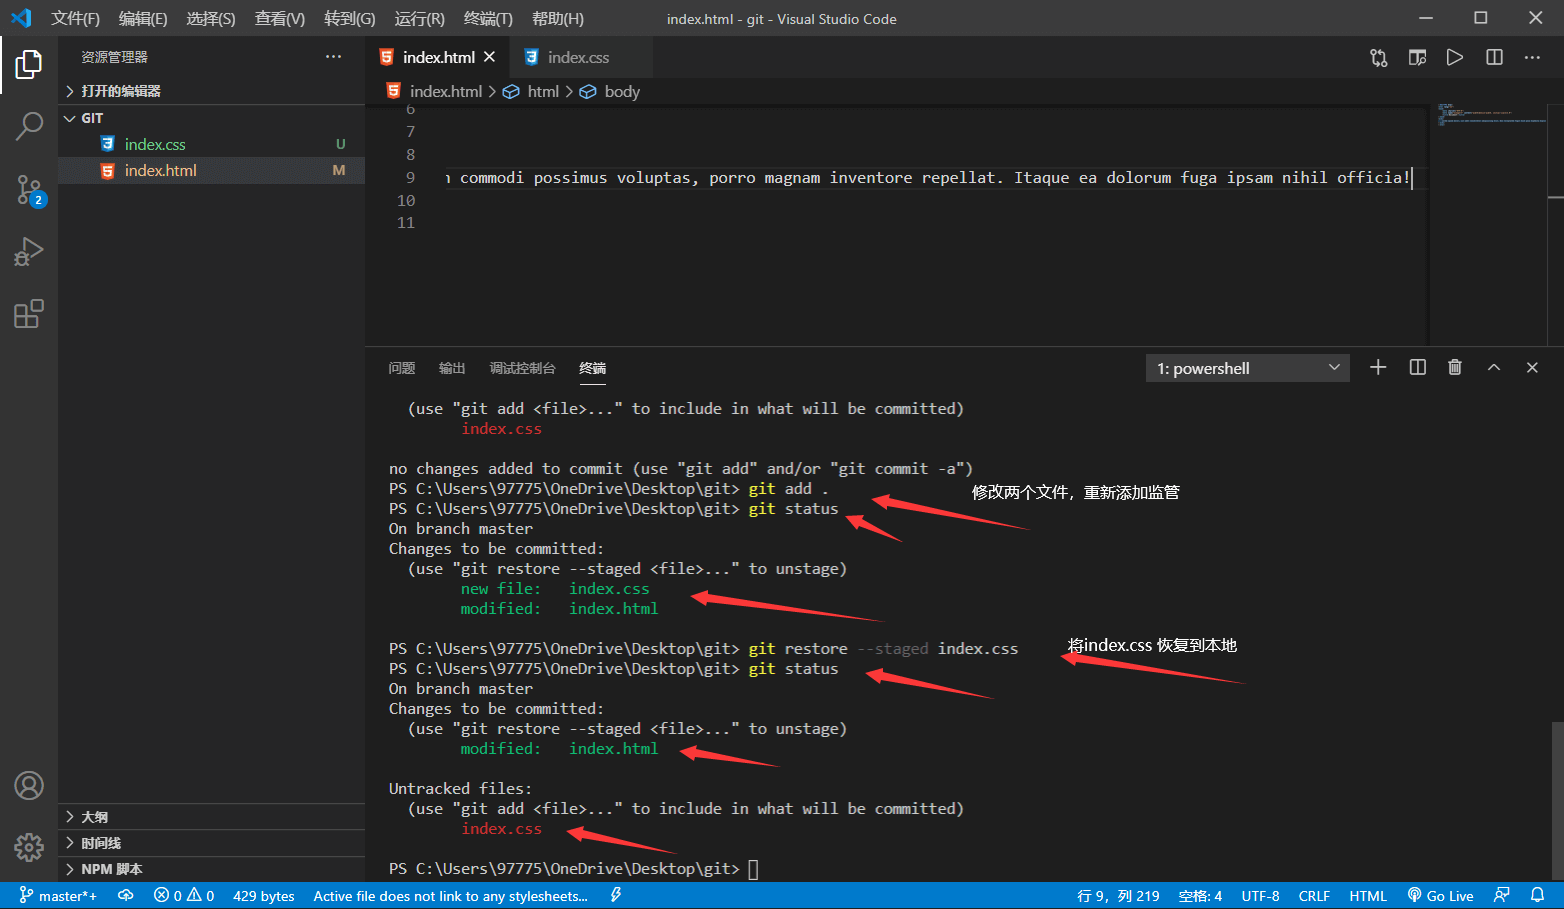Click the feedback icon in status bar
Viewport: 1564px width, 909px height.
tap(1501, 896)
